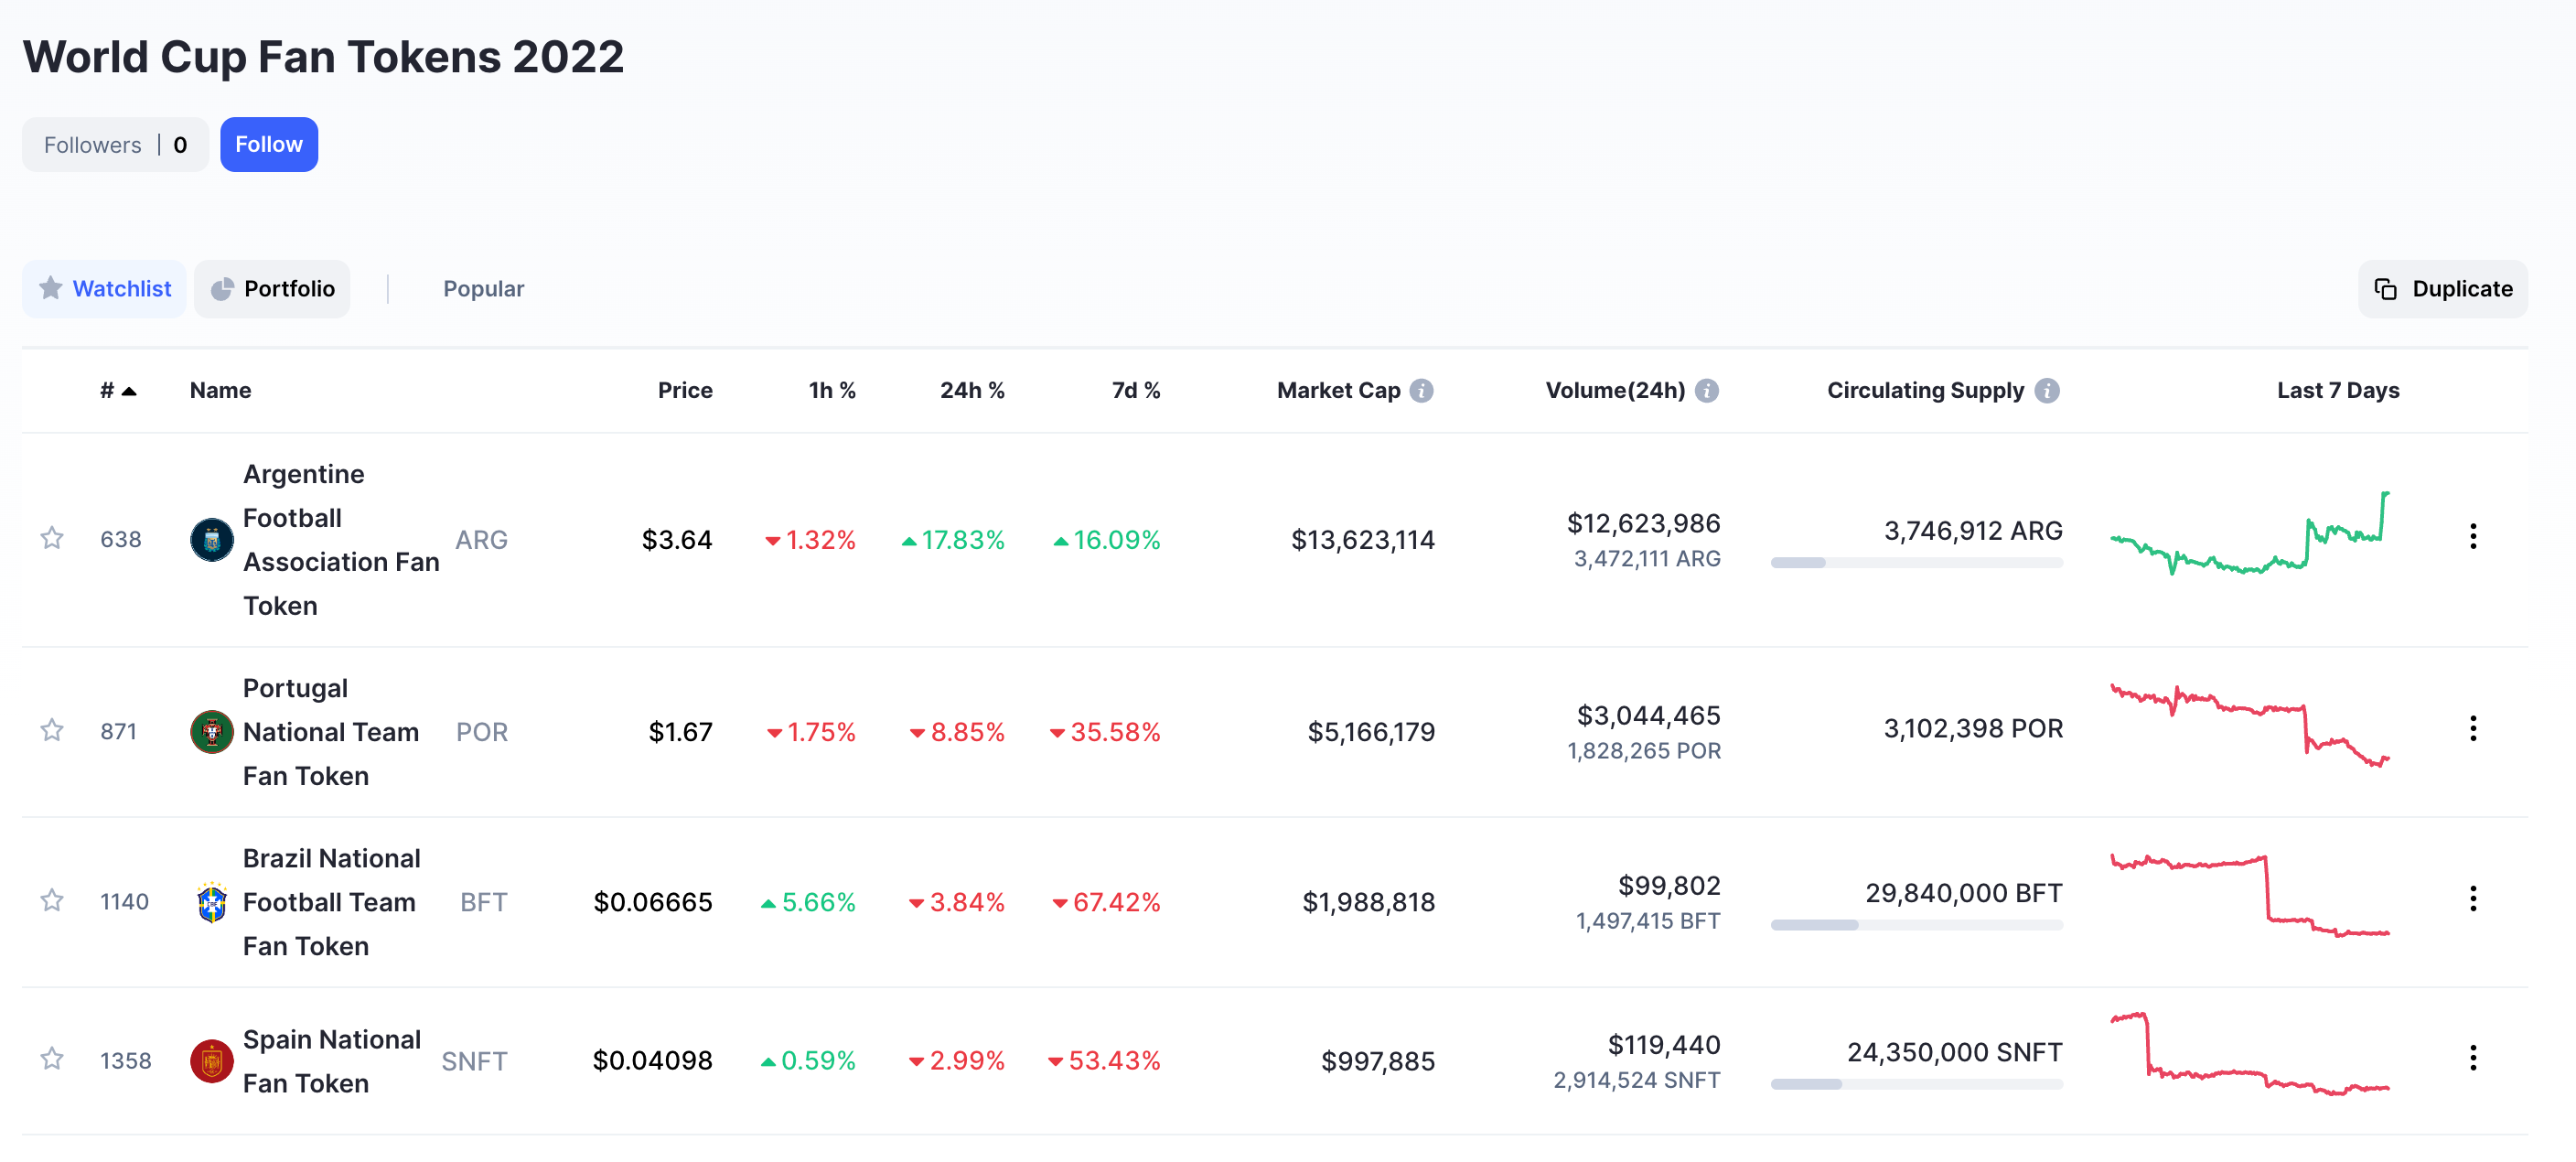Switch to the Portfolio tab
The image size is (2576, 1162).
tap(272, 289)
